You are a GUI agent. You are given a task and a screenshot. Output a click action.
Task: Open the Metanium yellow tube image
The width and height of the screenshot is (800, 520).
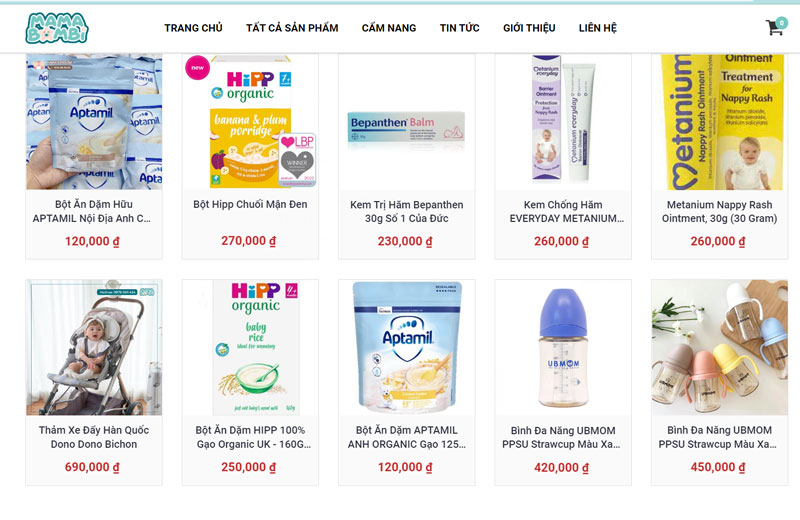719,122
